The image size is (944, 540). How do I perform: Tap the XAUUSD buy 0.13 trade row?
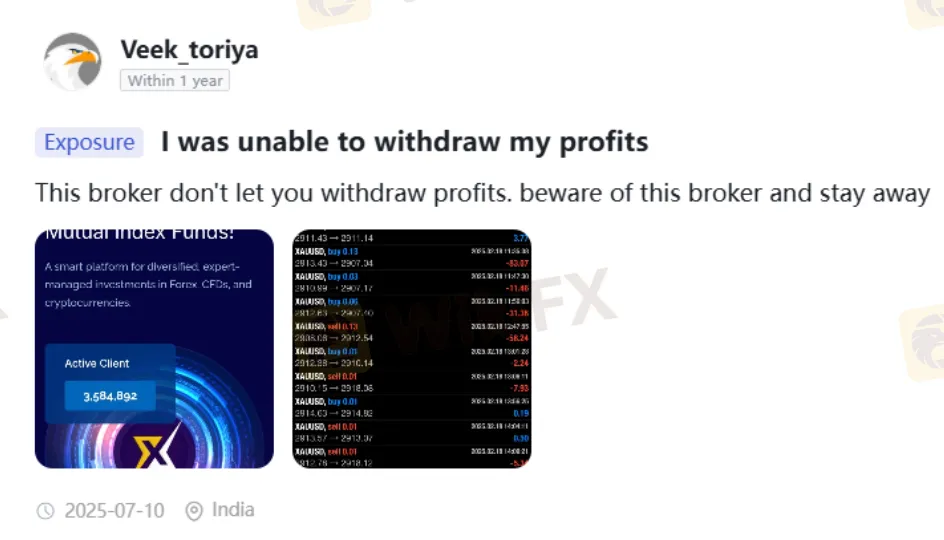point(412,257)
